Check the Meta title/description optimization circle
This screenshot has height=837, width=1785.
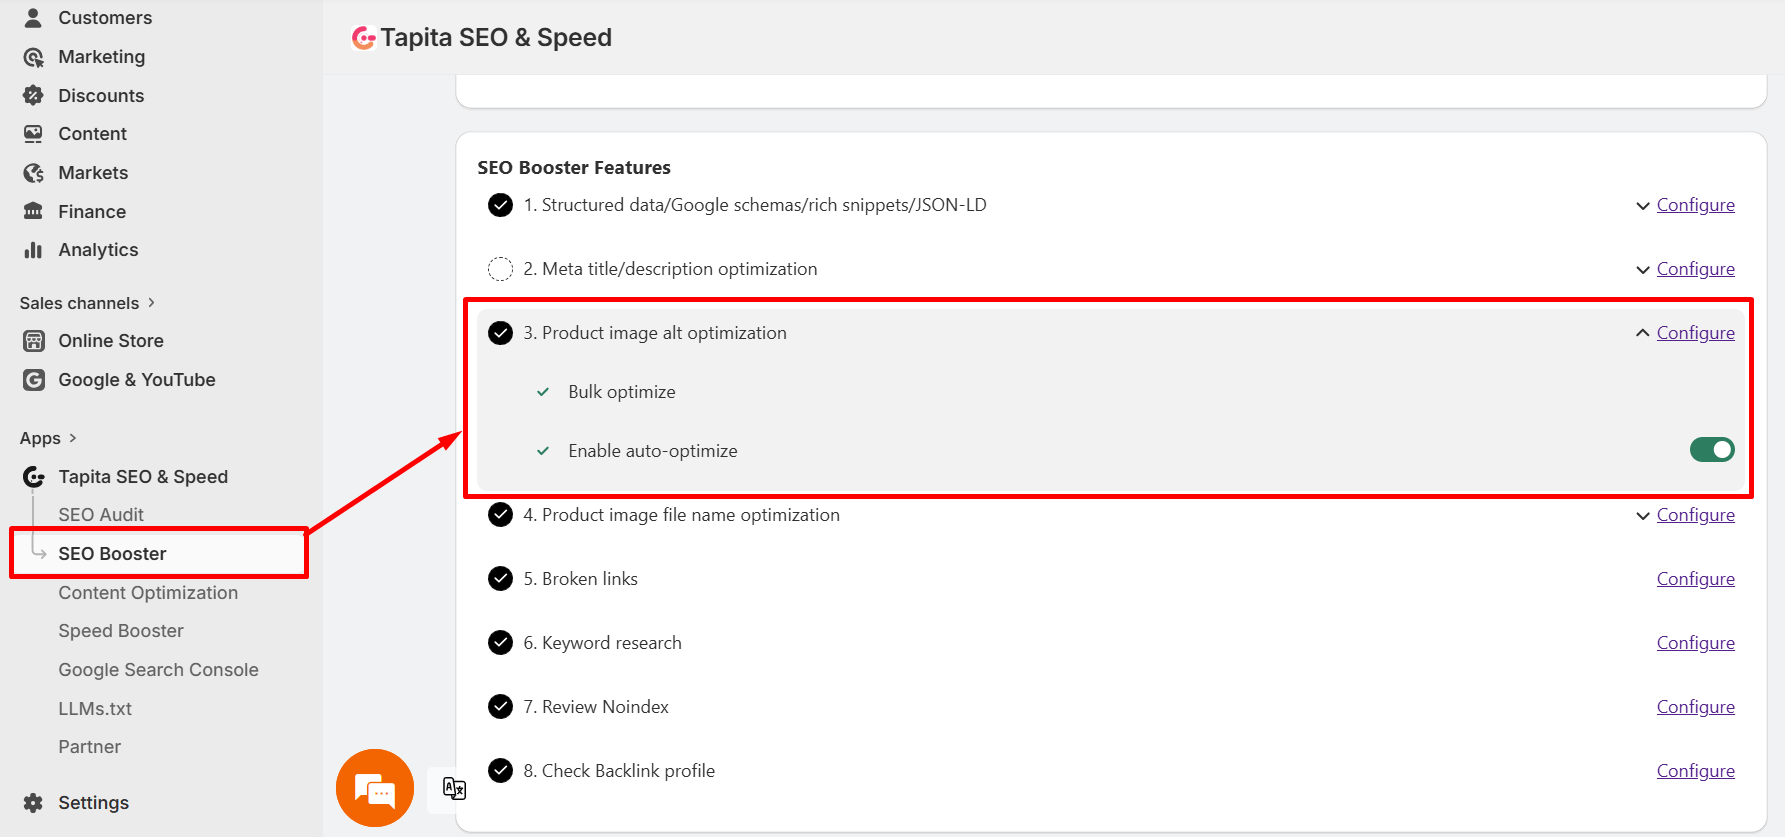500,268
